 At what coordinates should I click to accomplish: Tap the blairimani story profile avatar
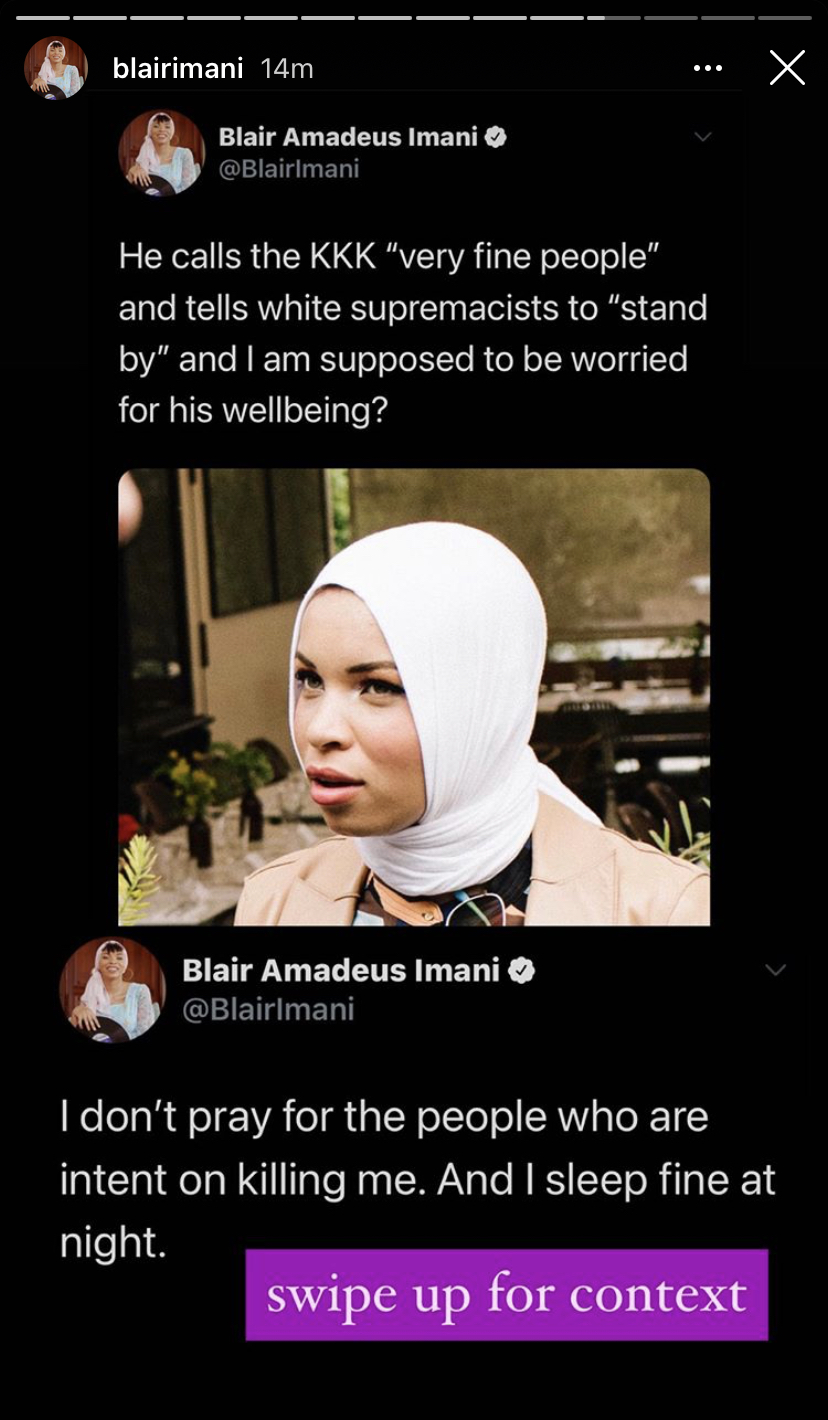pyautogui.click(x=56, y=68)
